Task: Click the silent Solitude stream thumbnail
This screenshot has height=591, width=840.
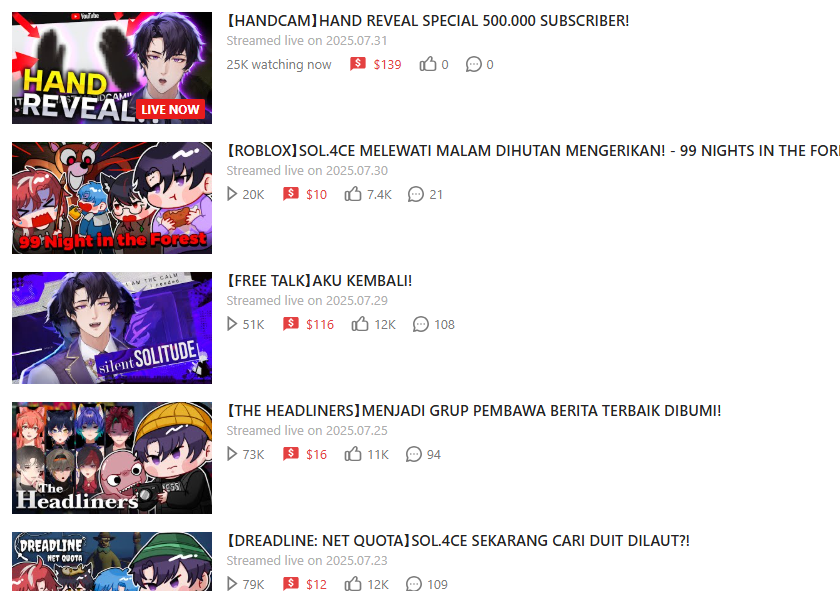Action: pyautogui.click(x=112, y=328)
